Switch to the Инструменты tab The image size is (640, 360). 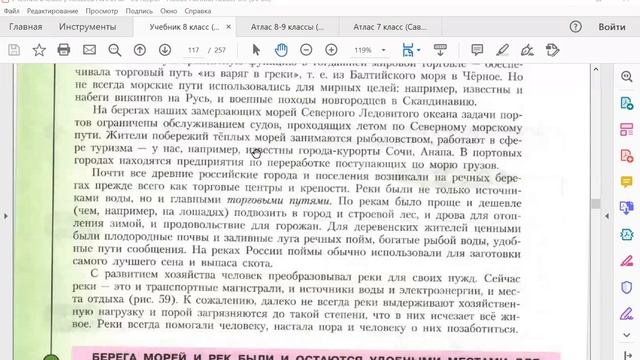pos(87,27)
